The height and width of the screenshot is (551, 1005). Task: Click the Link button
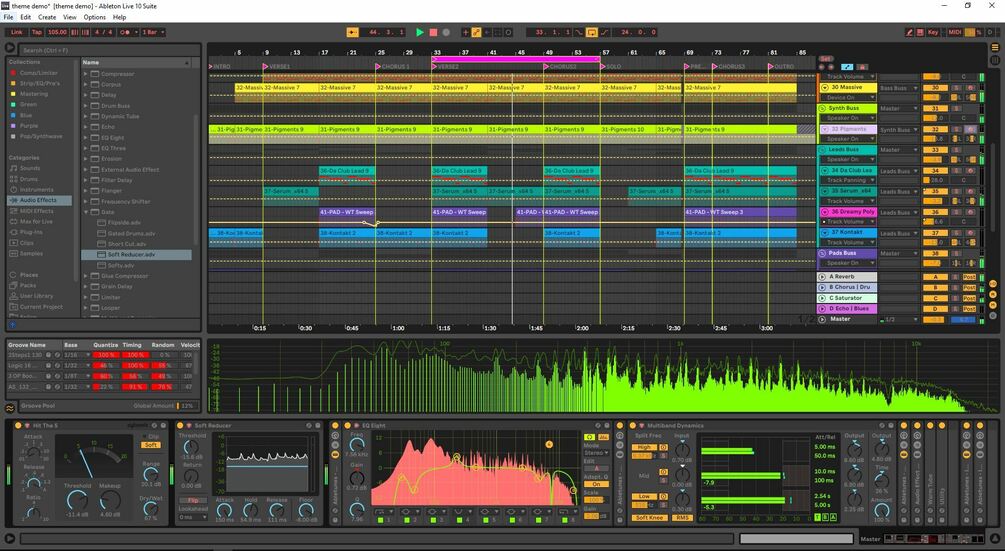click(17, 32)
